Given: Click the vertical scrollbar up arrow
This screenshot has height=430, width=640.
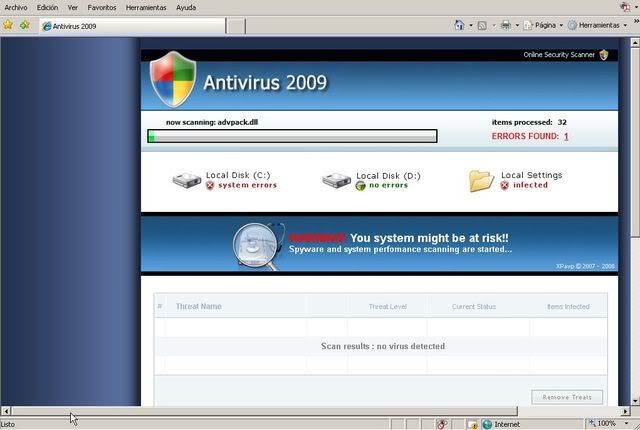Looking at the screenshot, I should click(x=635, y=42).
